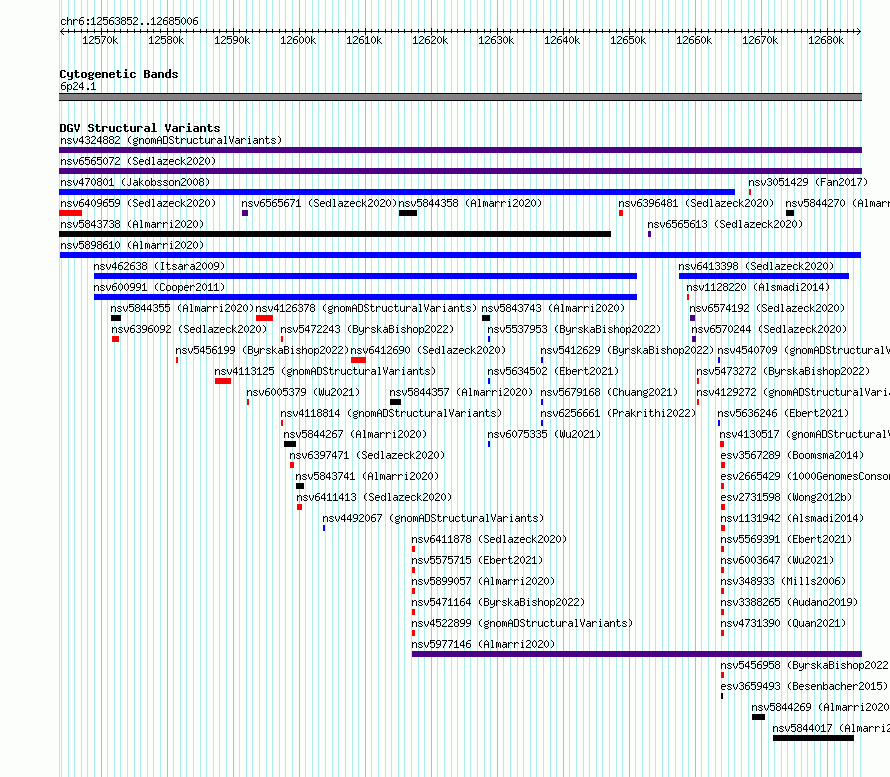Click the red nsv4126378 gnomAD marker
Viewport: 890px width, 777px height.
(x=265, y=318)
